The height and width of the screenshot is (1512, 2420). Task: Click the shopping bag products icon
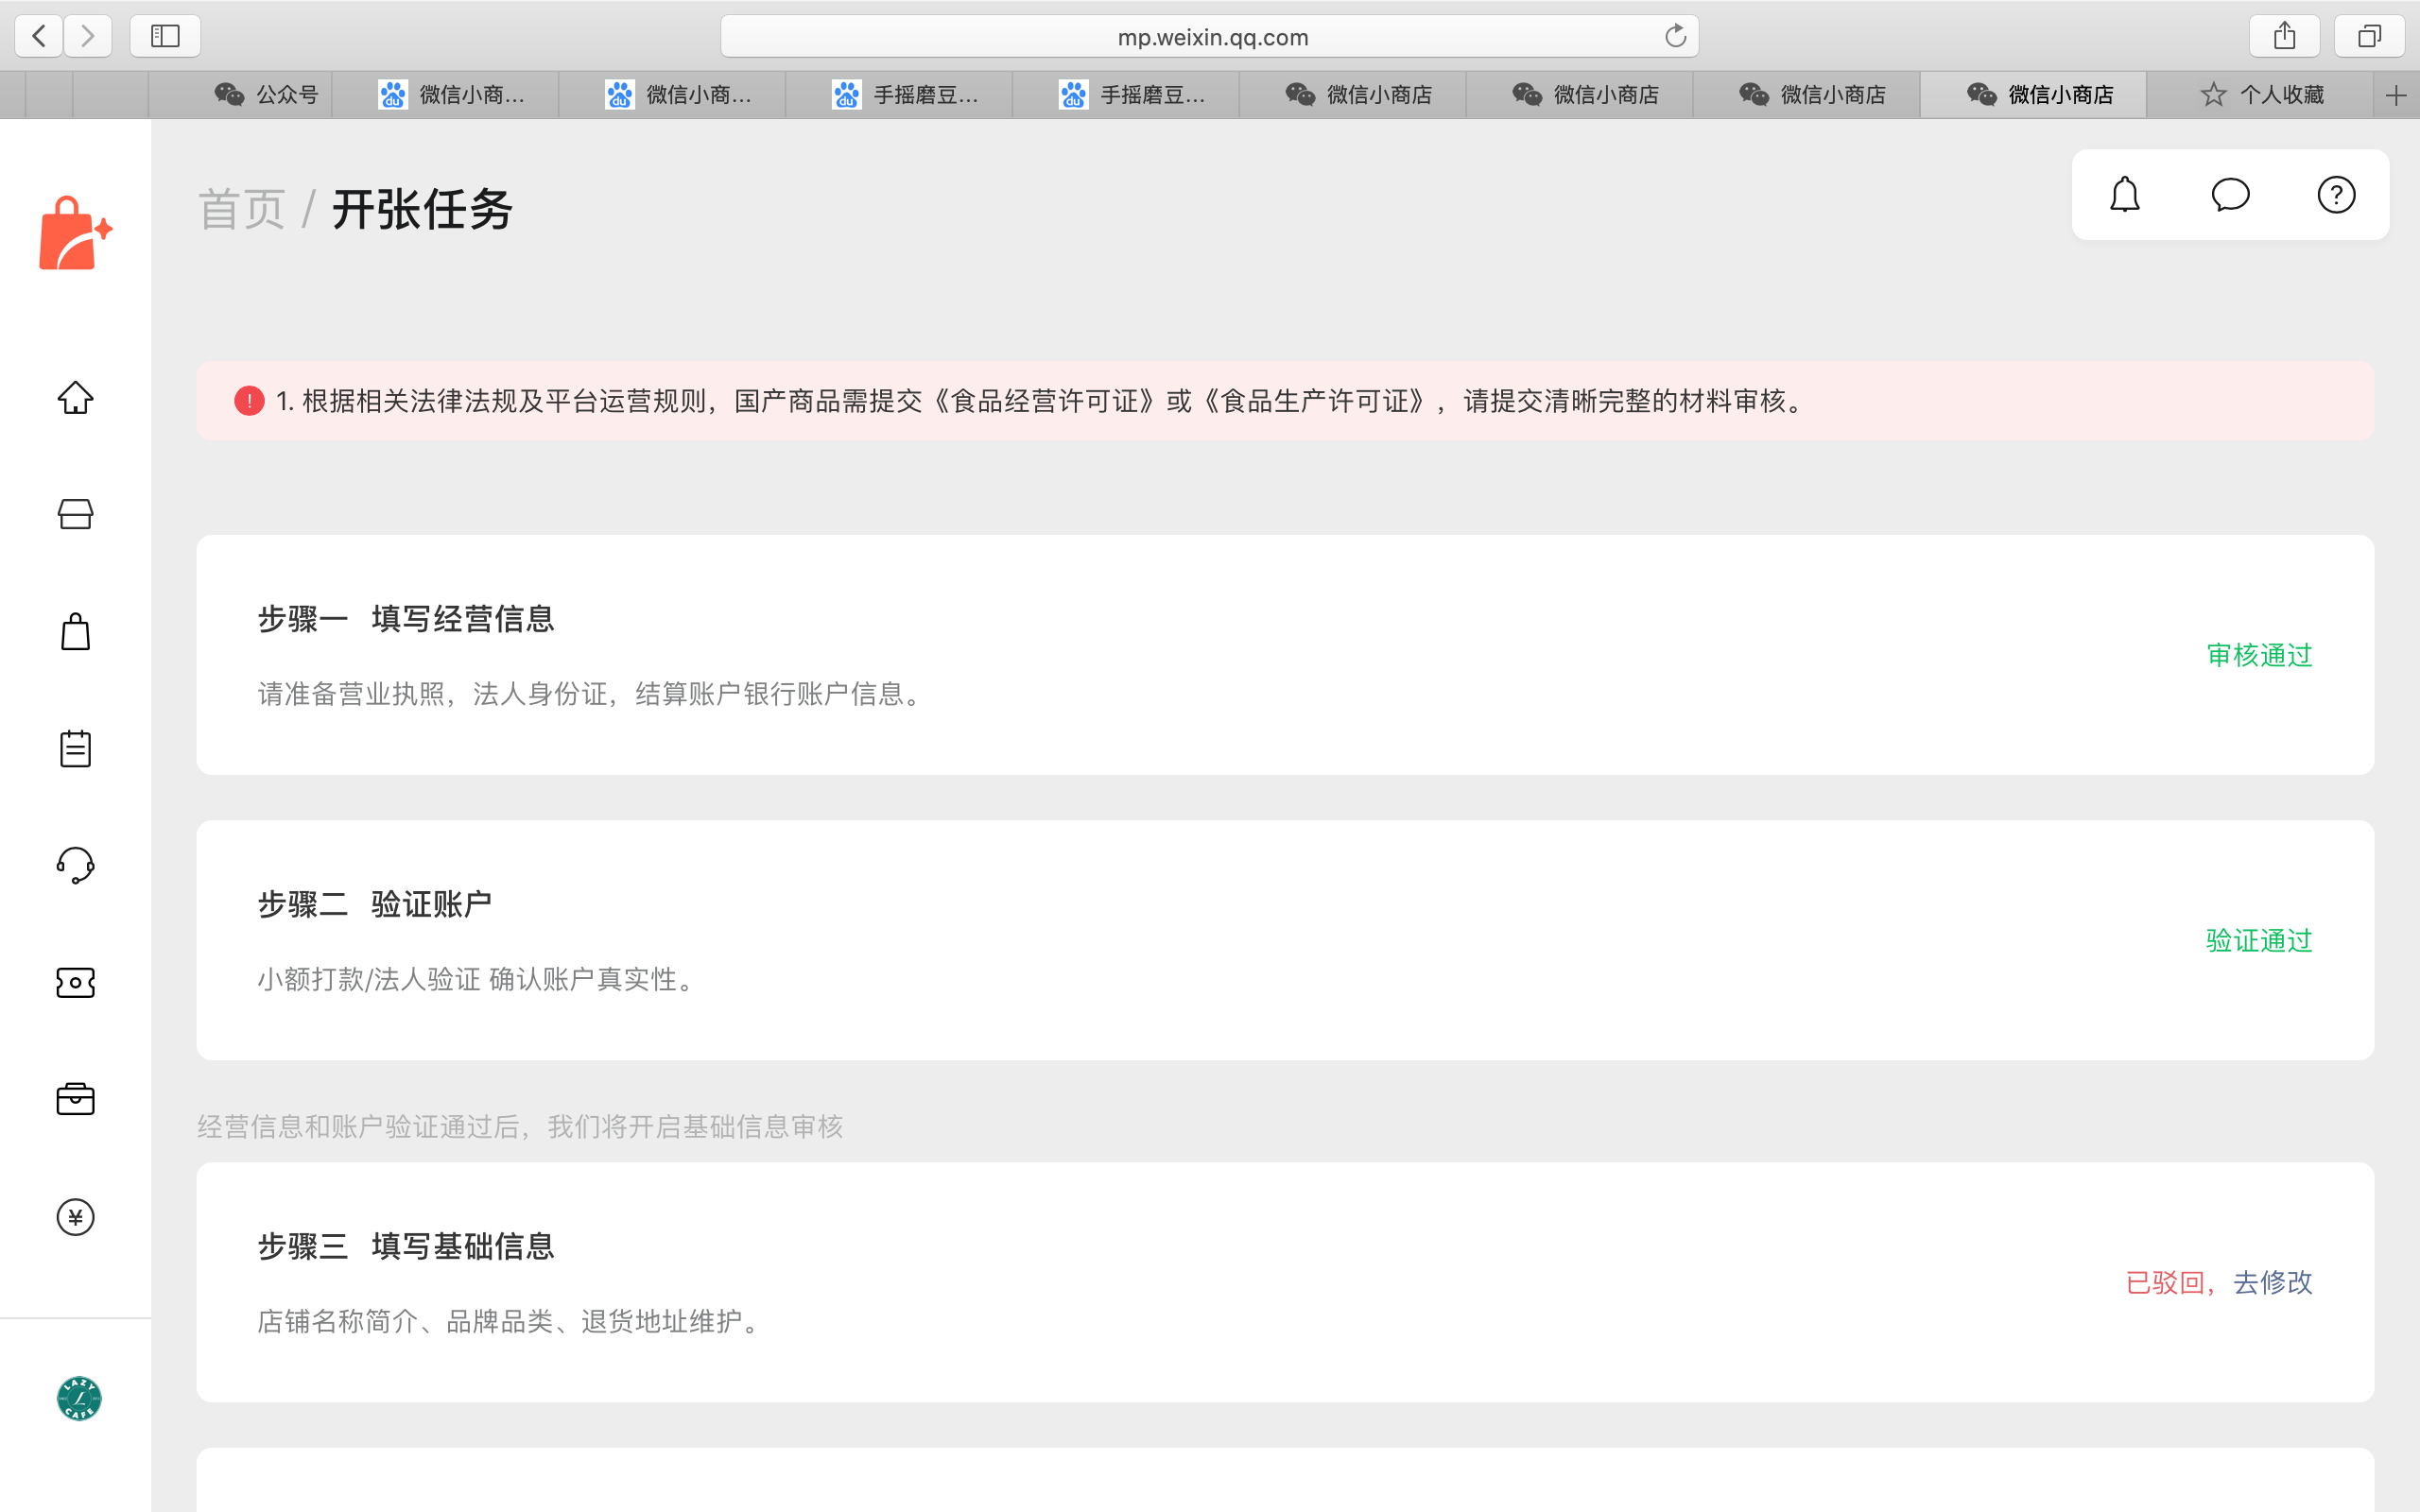pos(75,632)
